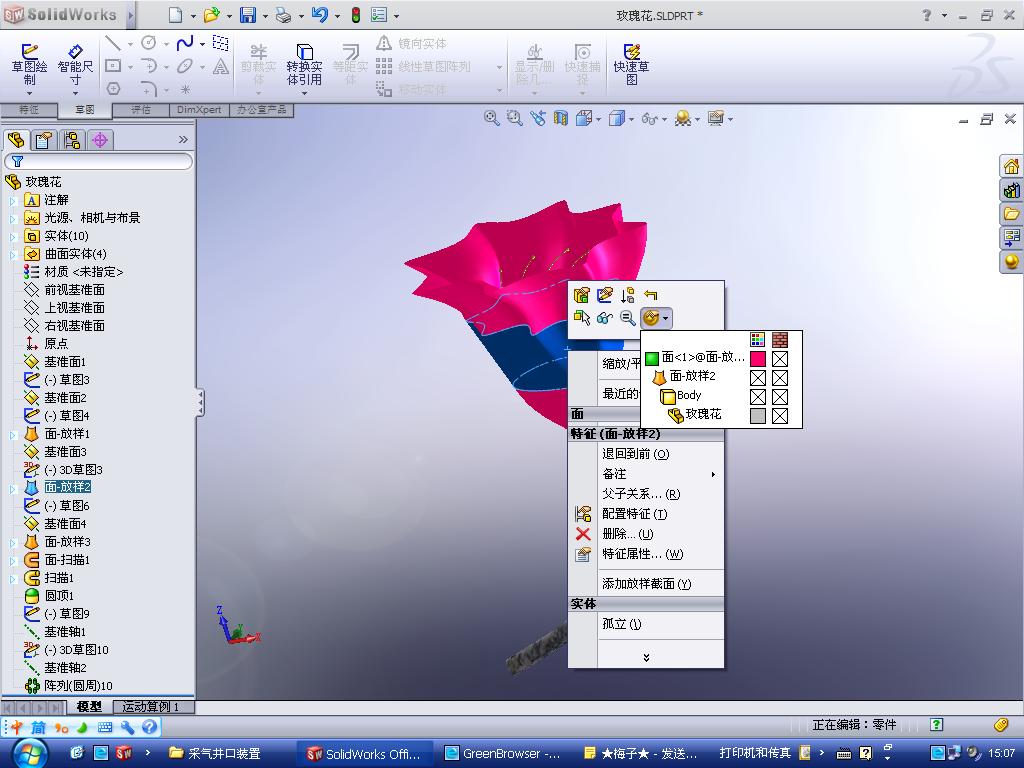
Task: Open the PropertyManager tab icon
Action: tap(44, 139)
